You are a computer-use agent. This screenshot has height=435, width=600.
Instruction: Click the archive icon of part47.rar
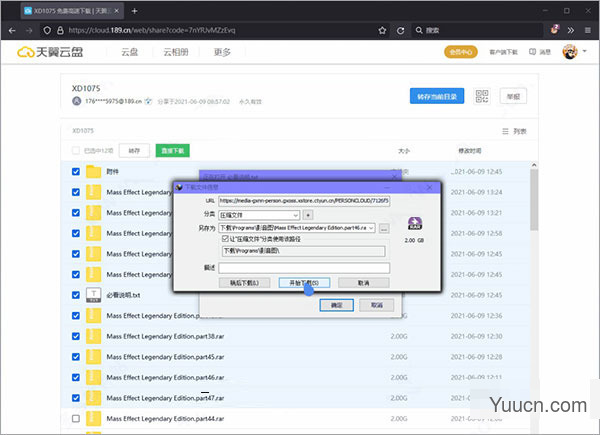pos(93,398)
